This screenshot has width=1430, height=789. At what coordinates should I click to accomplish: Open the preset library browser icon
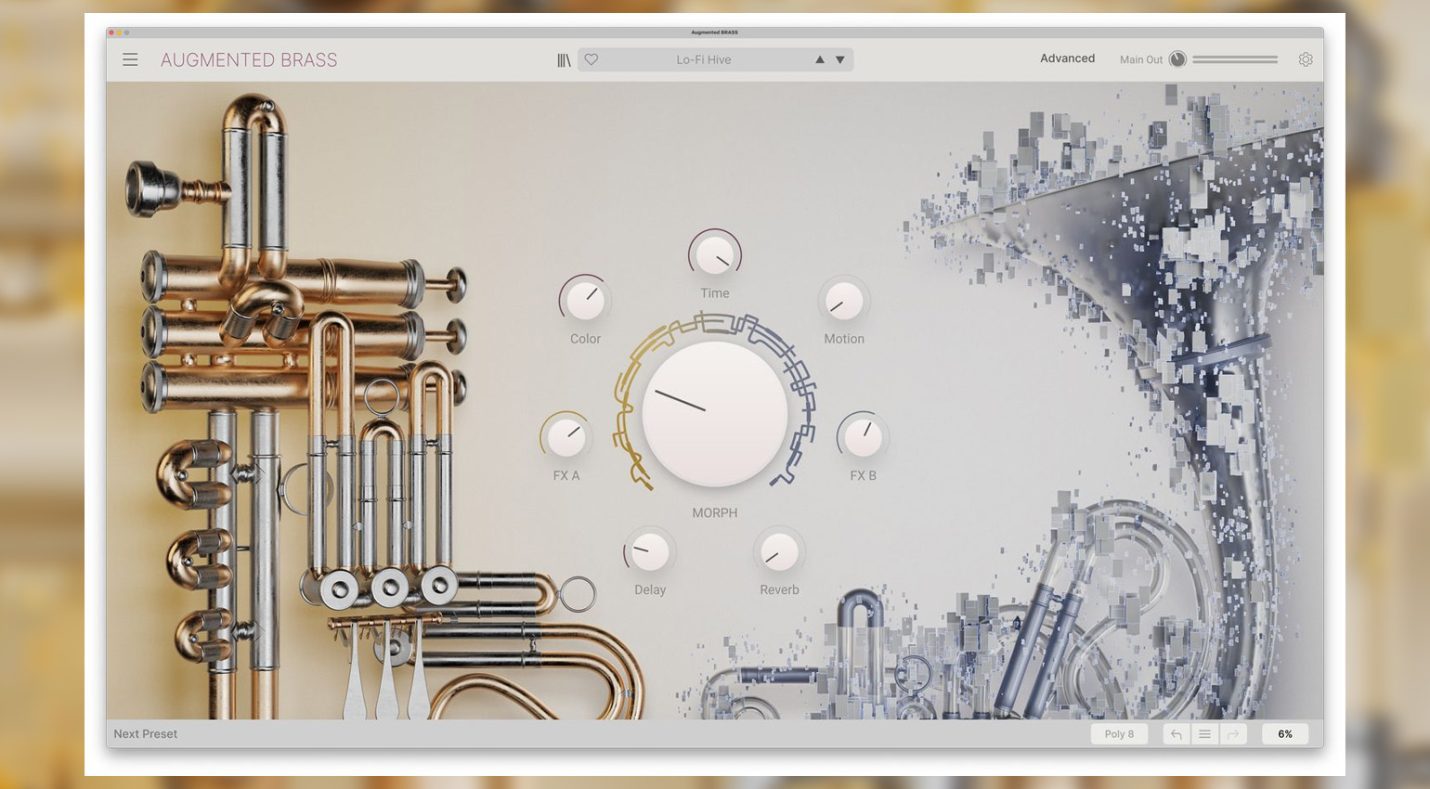562,59
